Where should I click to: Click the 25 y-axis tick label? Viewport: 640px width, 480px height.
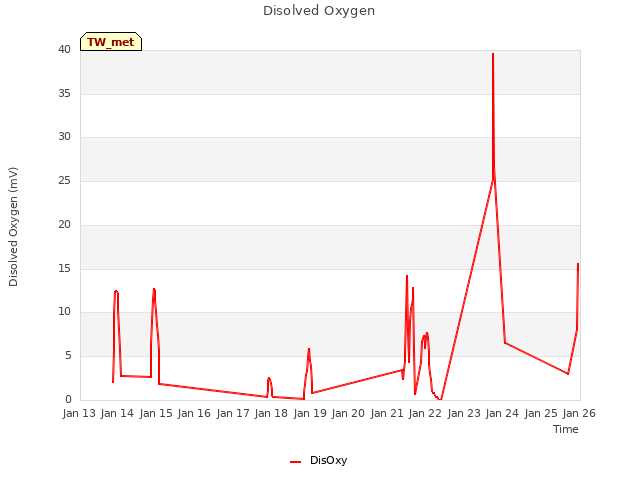[64, 181]
